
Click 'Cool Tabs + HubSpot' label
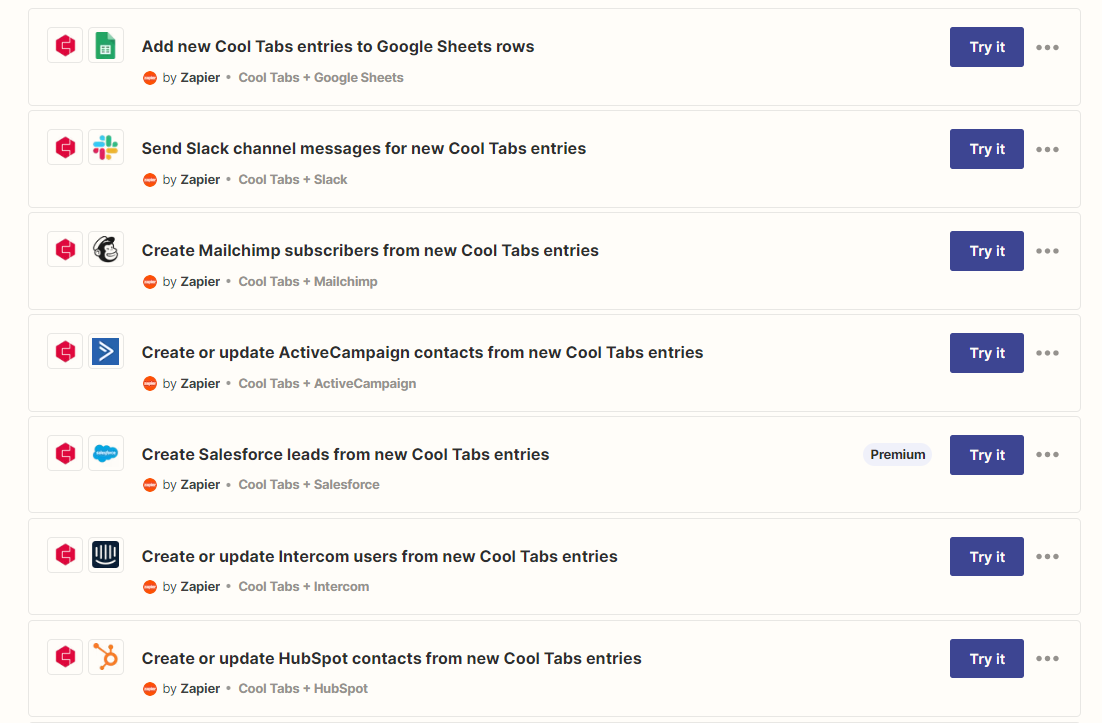click(x=303, y=688)
